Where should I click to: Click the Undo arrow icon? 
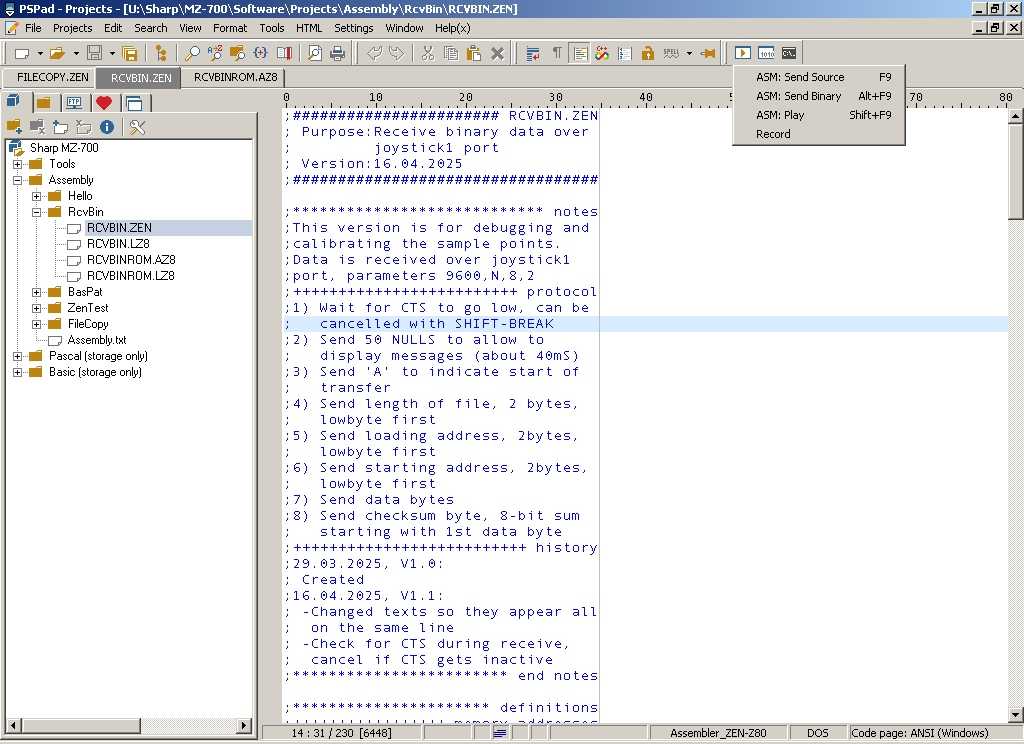tap(374, 54)
